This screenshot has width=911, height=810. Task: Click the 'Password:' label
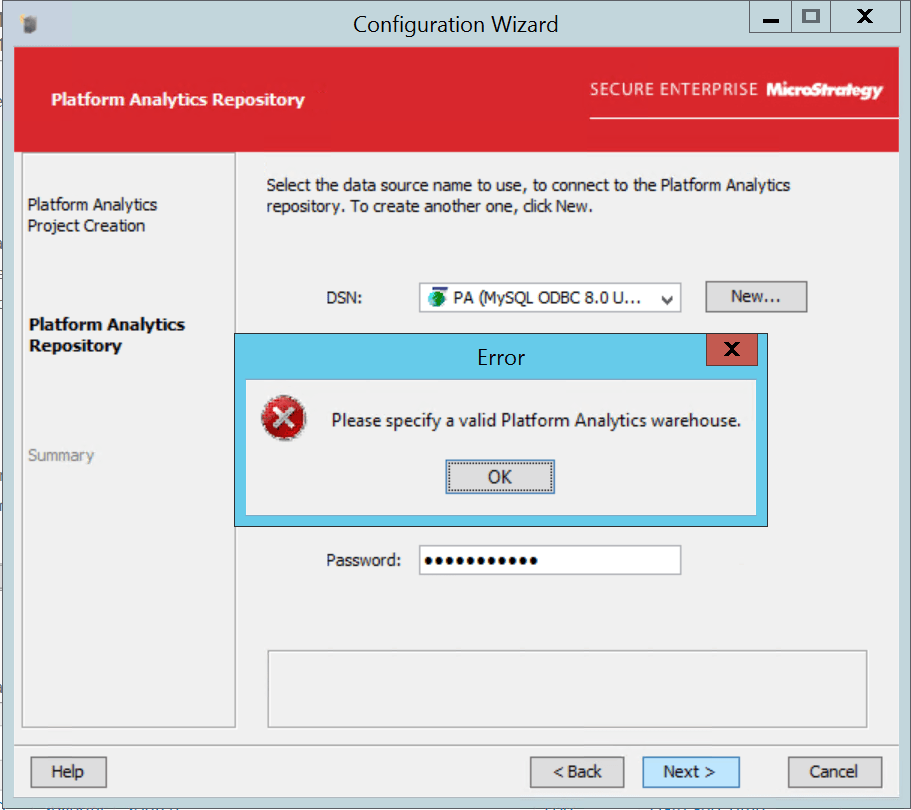(x=364, y=560)
